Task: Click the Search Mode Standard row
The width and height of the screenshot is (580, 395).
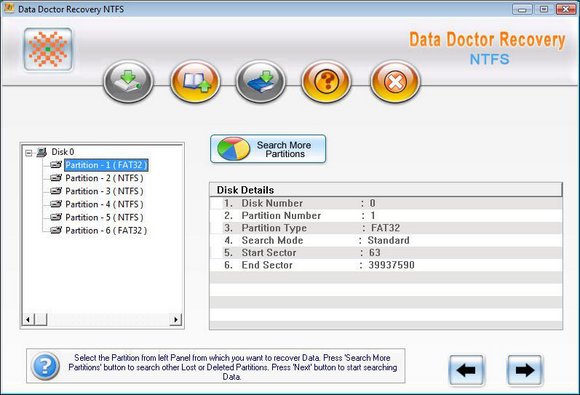Action: click(x=386, y=240)
